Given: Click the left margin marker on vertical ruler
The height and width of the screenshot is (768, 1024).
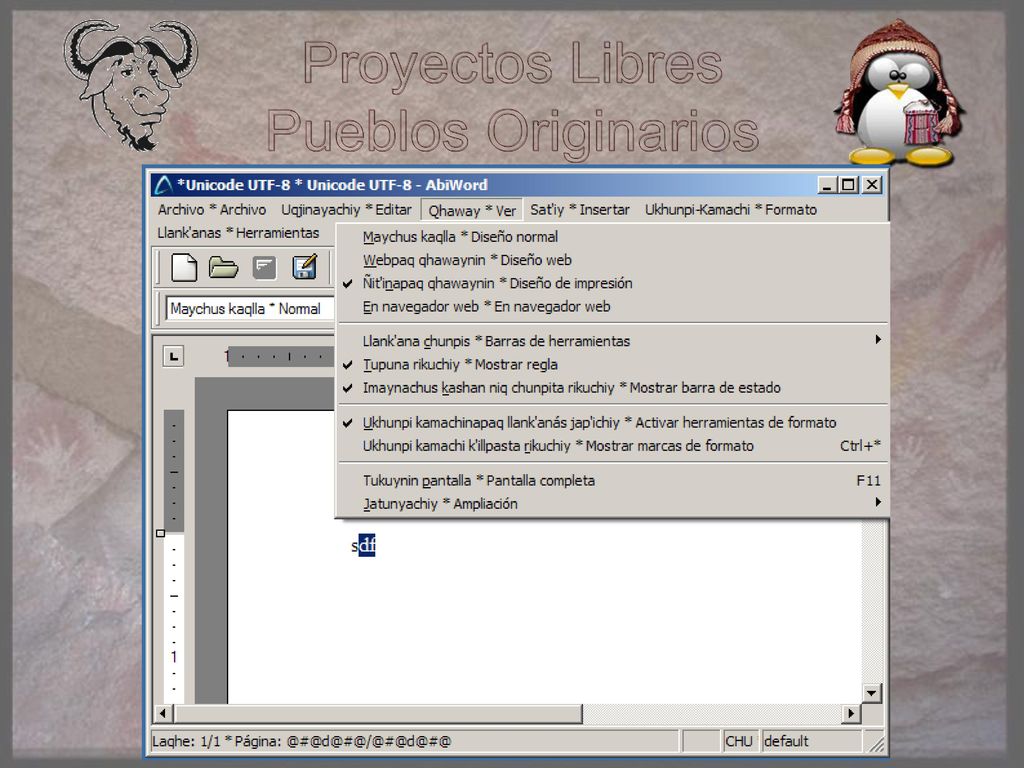Looking at the screenshot, I should click(x=161, y=534).
